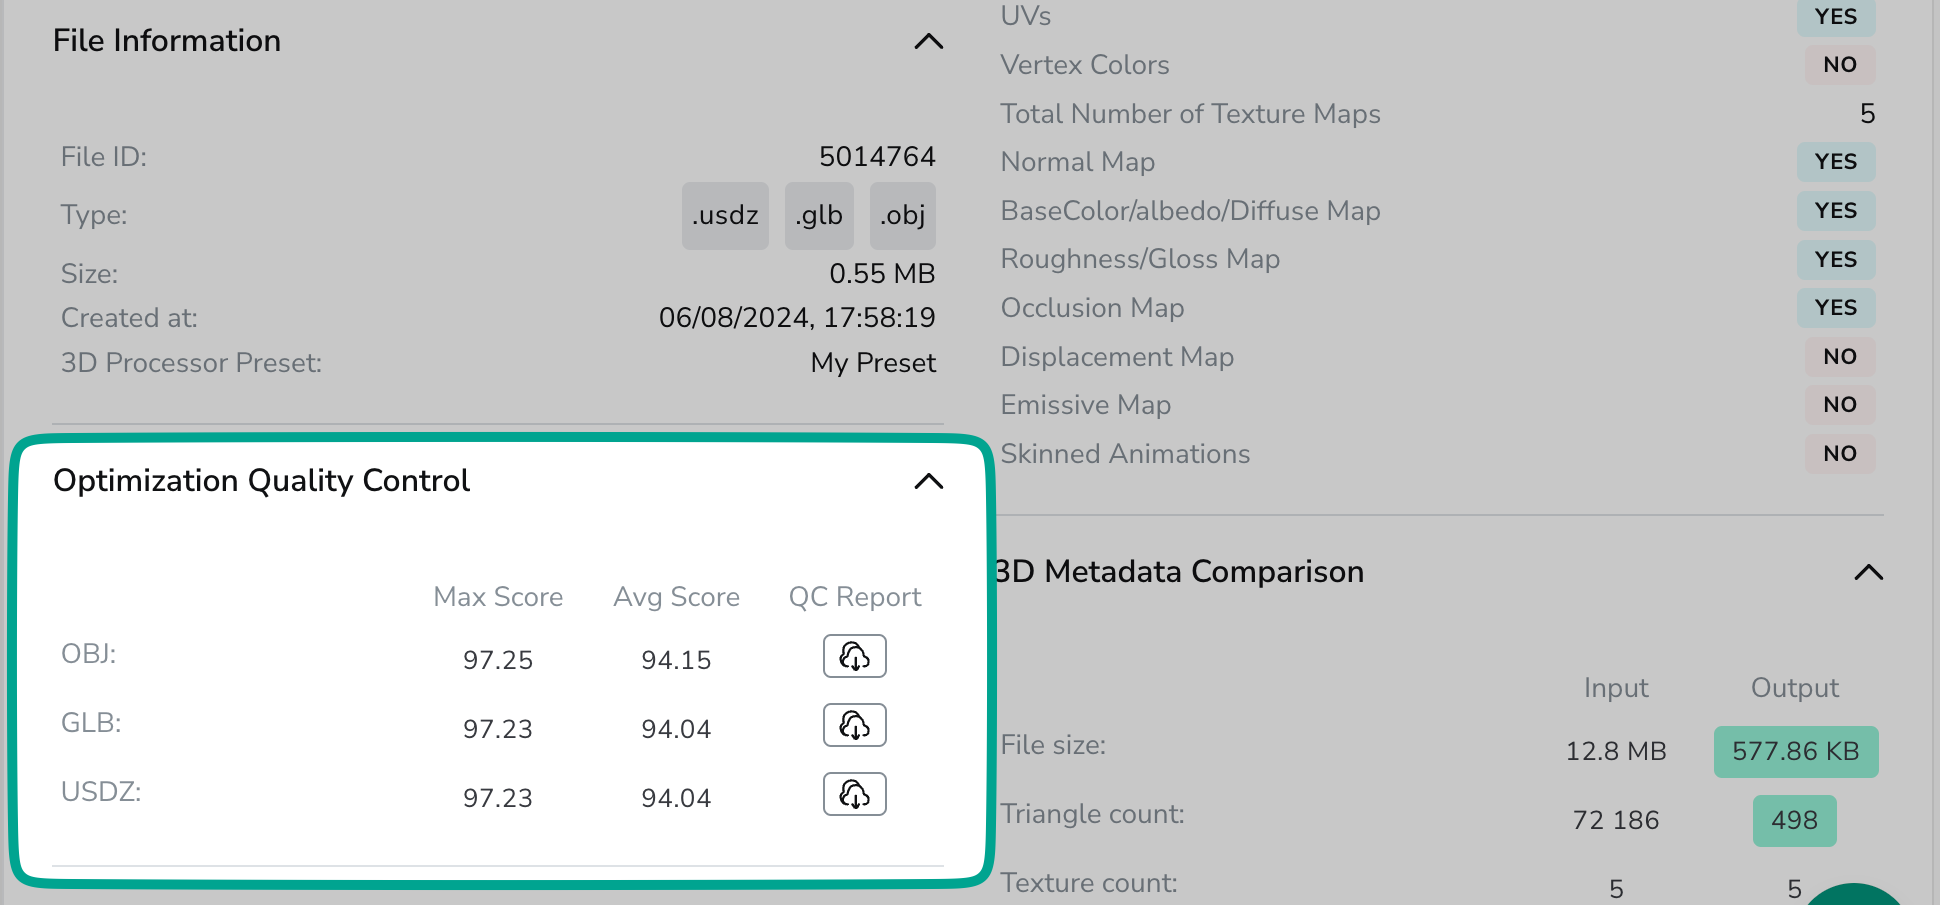The image size is (1940, 905).
Task: Click the Output column header
Action: click(1795, 688)
